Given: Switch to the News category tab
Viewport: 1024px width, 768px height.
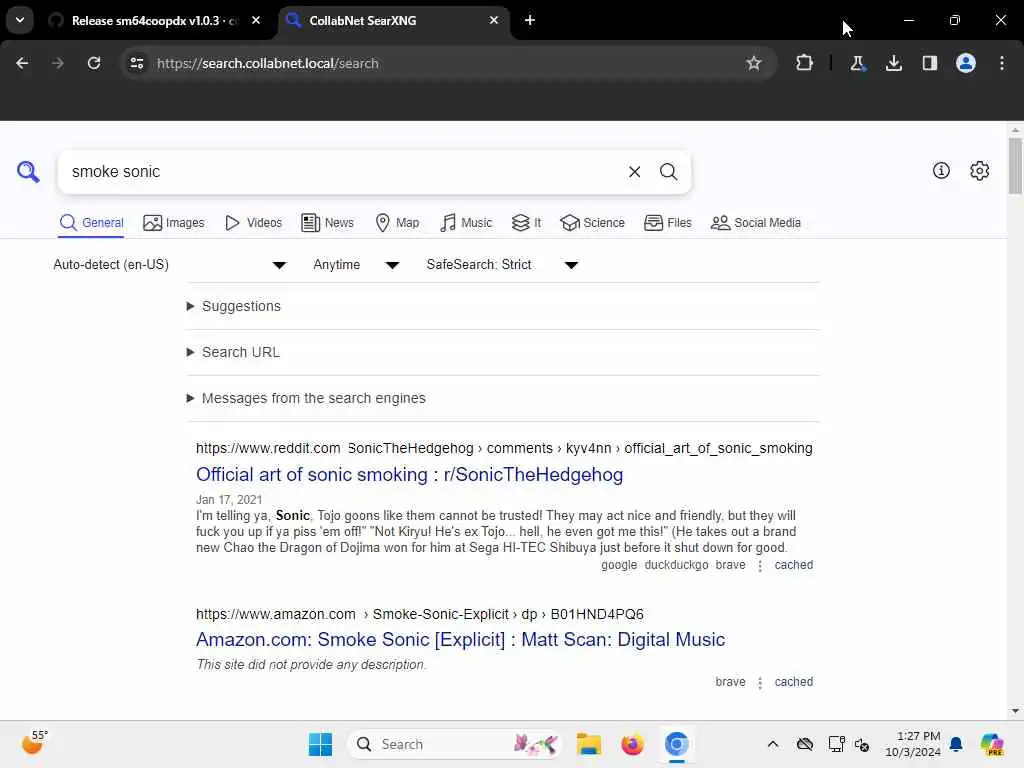Looking at the screenshot, I should coord(327,223).
